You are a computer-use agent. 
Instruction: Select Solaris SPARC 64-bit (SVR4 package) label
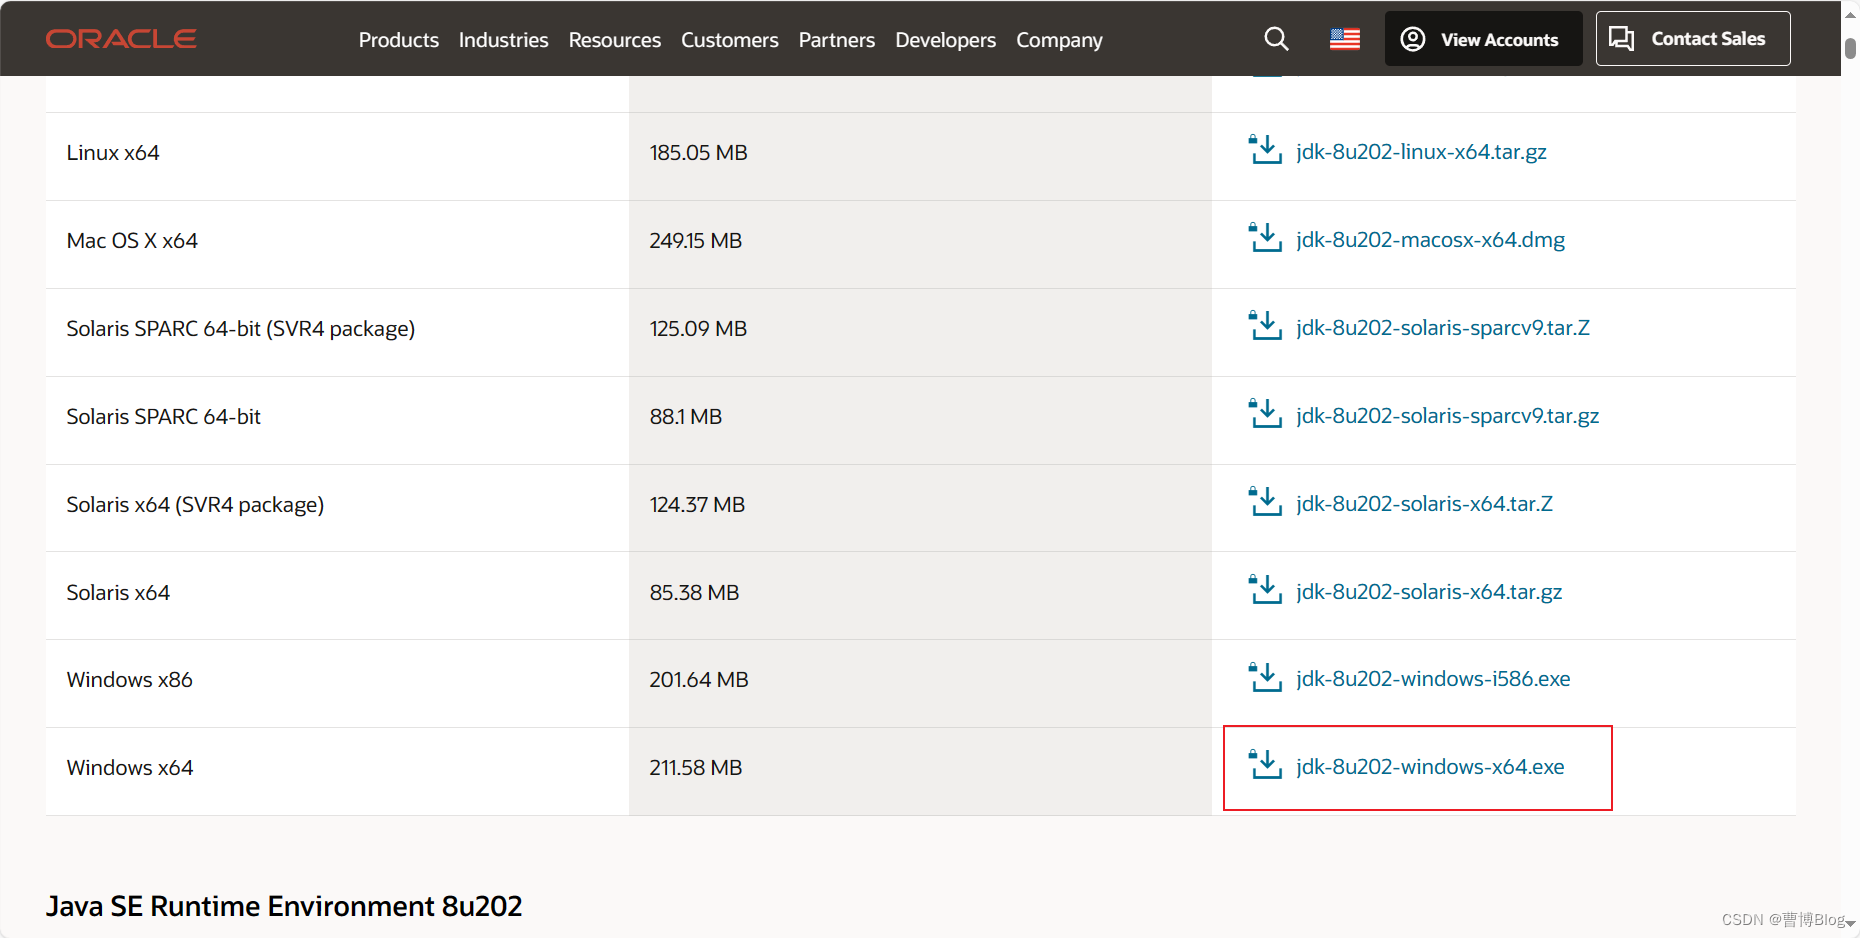click(240, 329)
